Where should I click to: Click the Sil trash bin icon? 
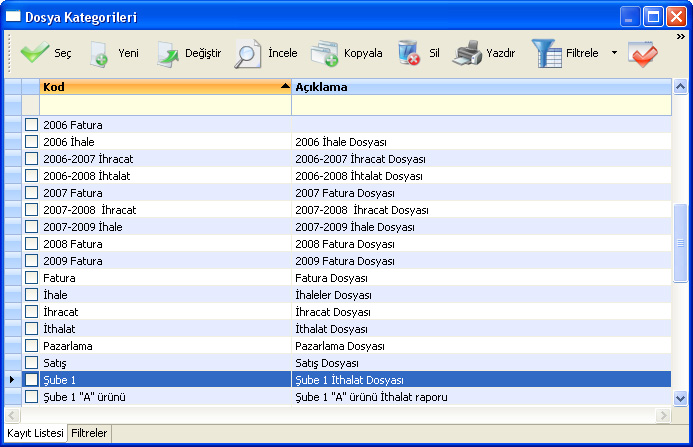coord(408,54)
